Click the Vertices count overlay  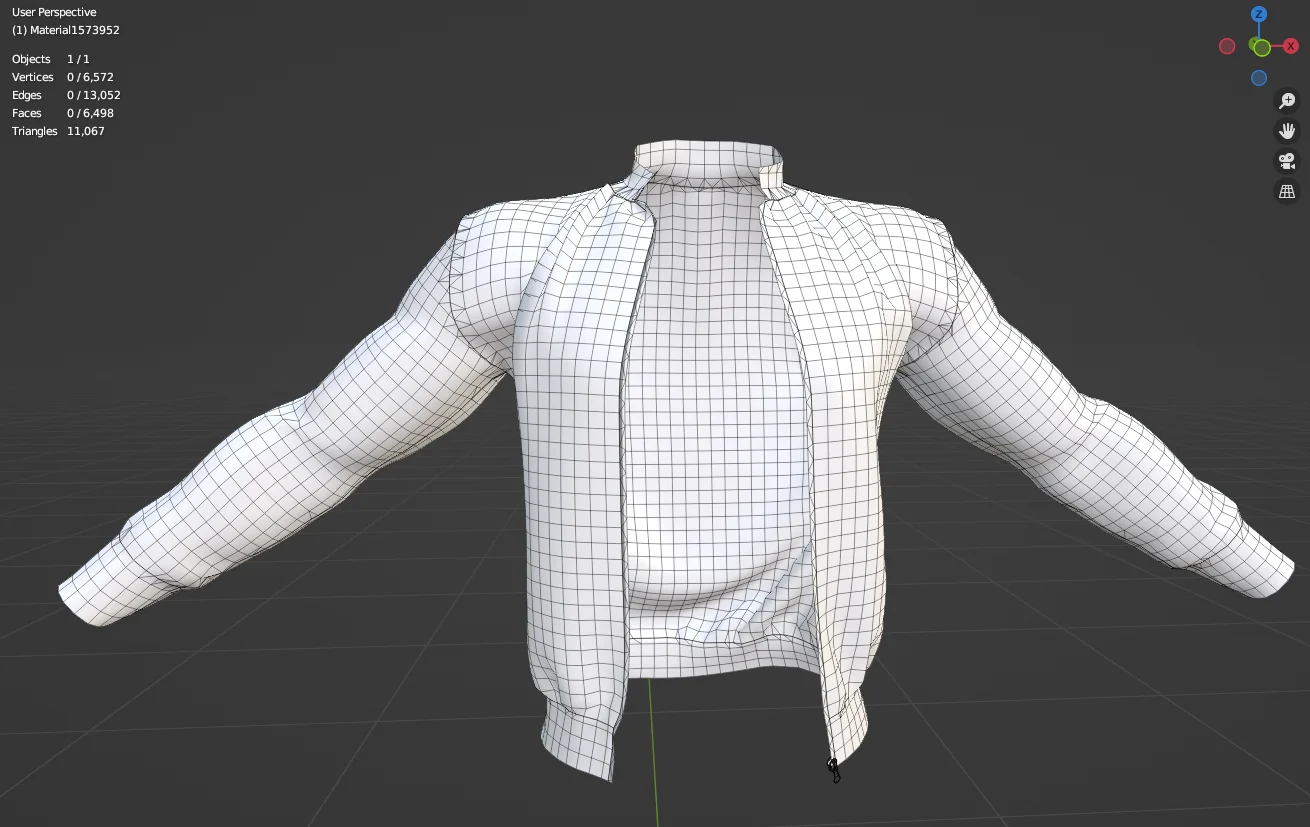click(x=62, y=76)
